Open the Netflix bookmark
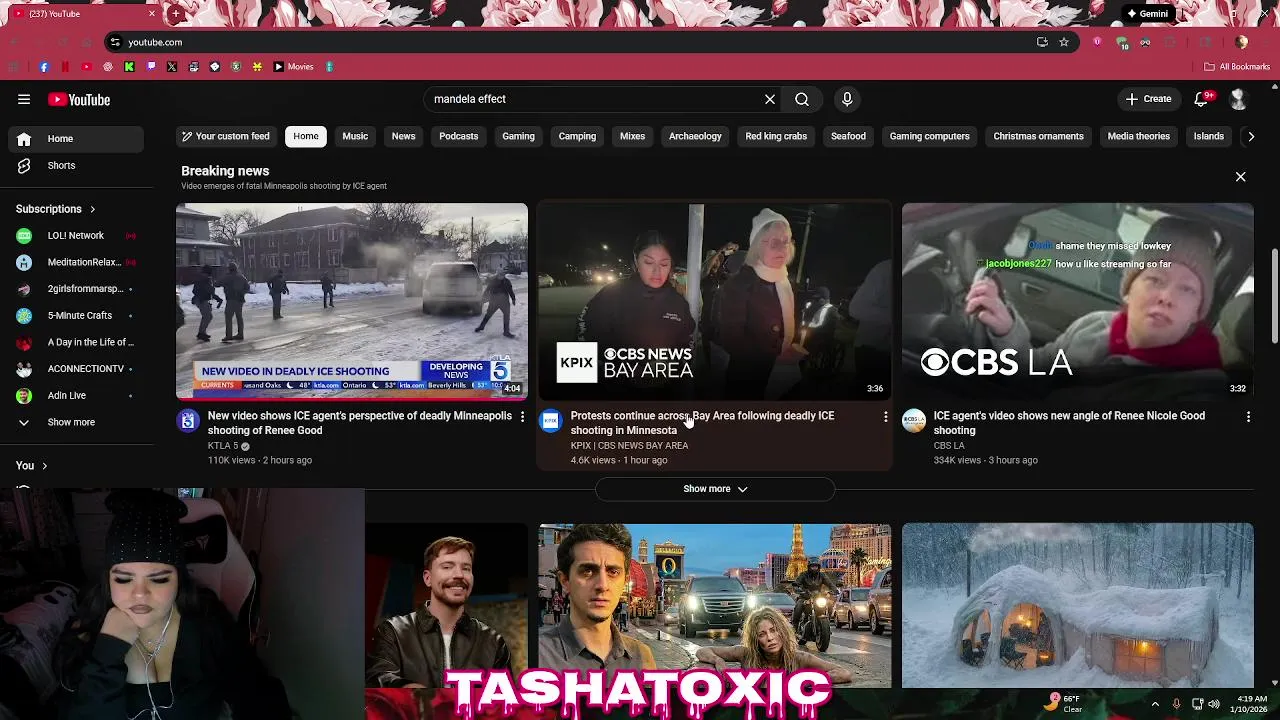The image size is (1280, 720). (65, 67)
